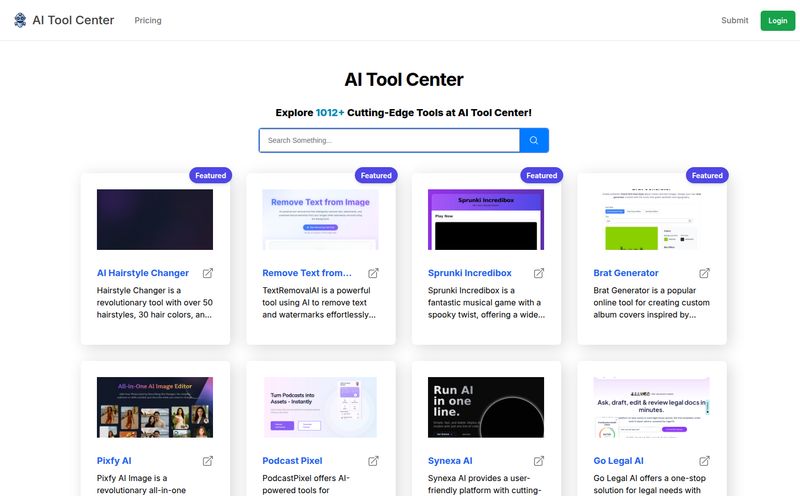Open external link icon for AI Hairstyle Changer
The image size is (800, 496).
(x=208, y=273)
